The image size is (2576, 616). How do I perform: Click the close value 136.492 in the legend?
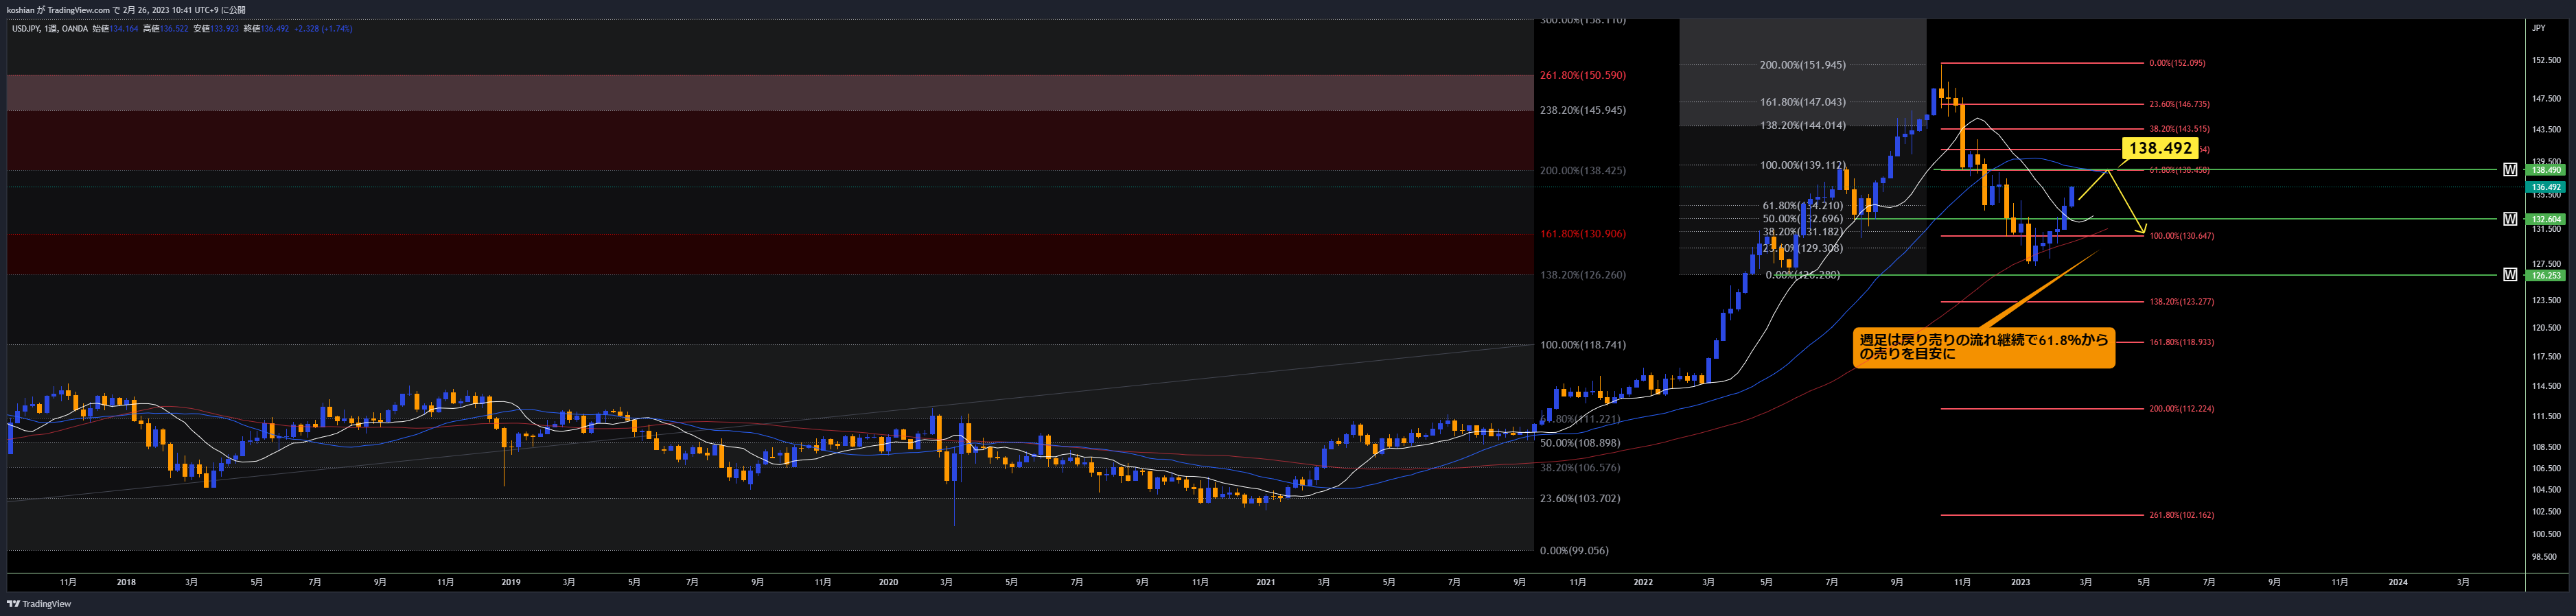[x=275, y=29]
